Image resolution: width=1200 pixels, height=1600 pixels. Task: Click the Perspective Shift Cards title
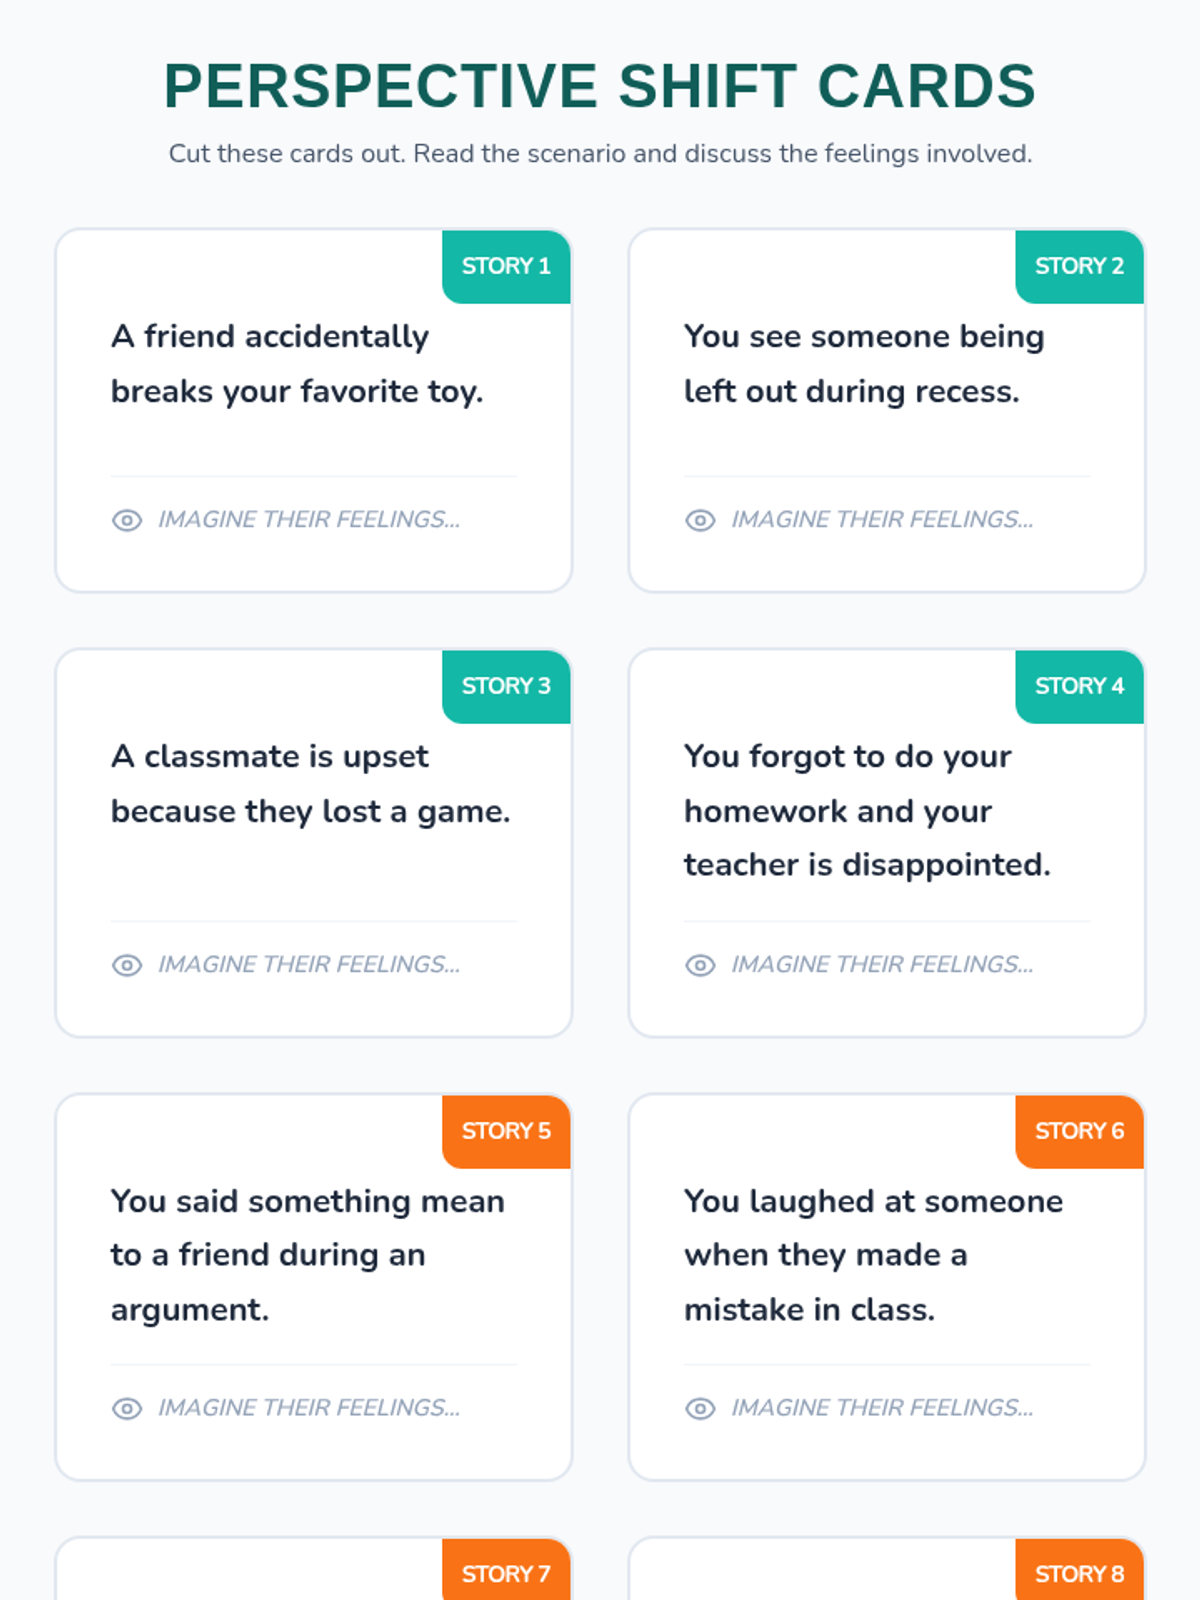(x=600, y=86)
